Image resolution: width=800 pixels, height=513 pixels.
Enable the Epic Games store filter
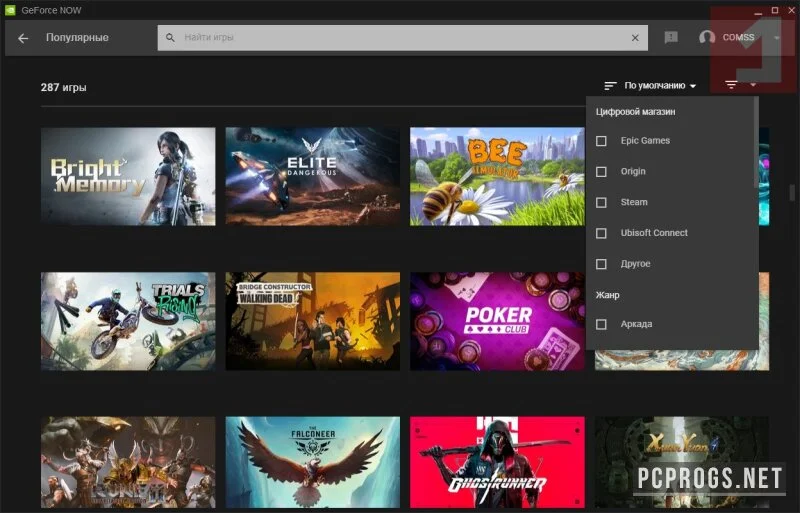[602, 141]
